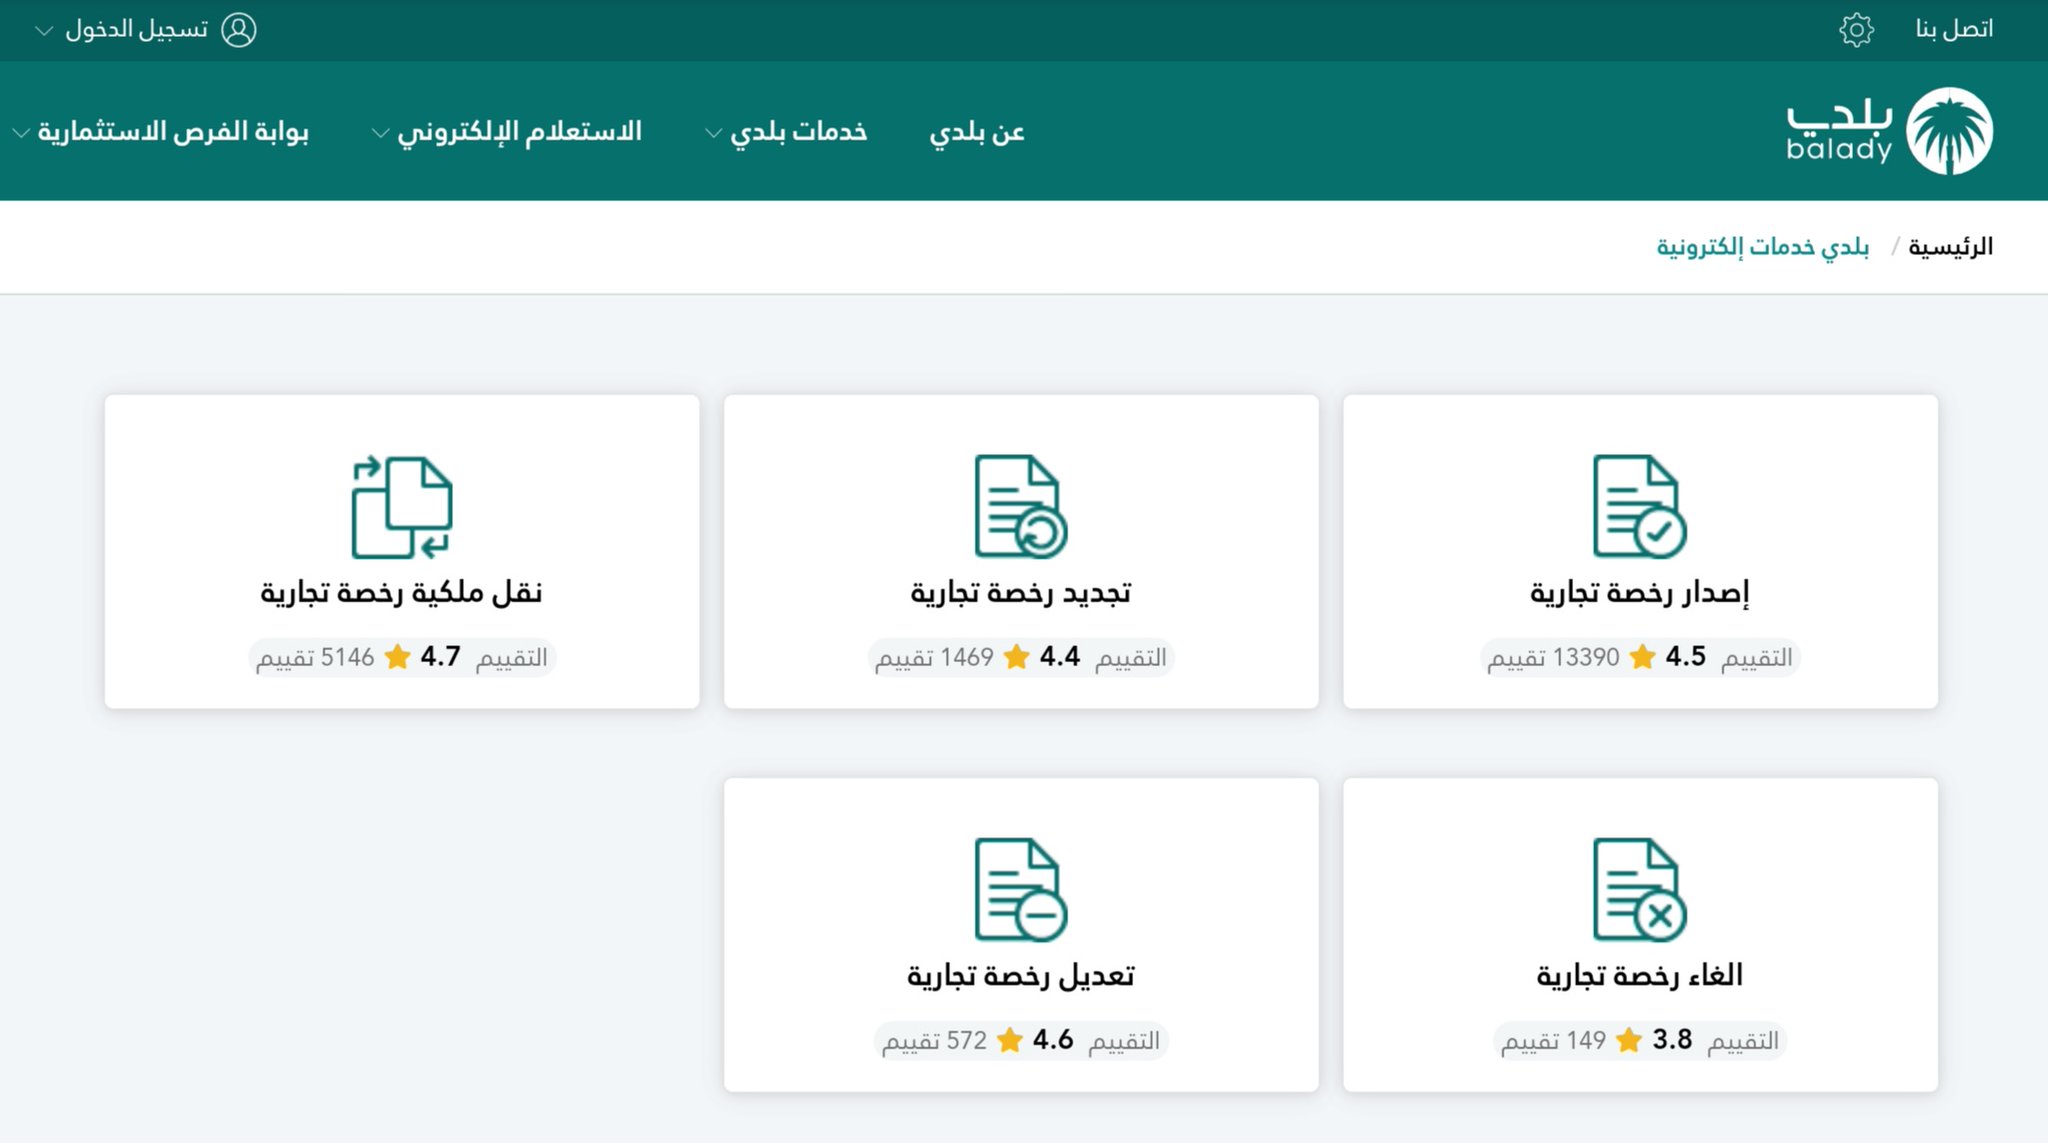
Task: Open the تعديل رخصة تجارية service title
Action: (1020, 976)
